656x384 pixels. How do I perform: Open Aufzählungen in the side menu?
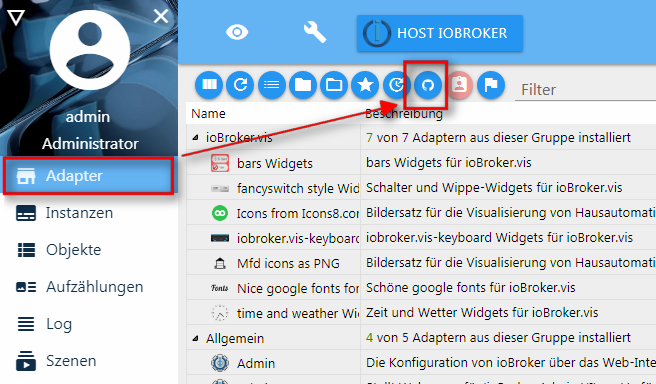pyautogui.click(x=89, y=287)
